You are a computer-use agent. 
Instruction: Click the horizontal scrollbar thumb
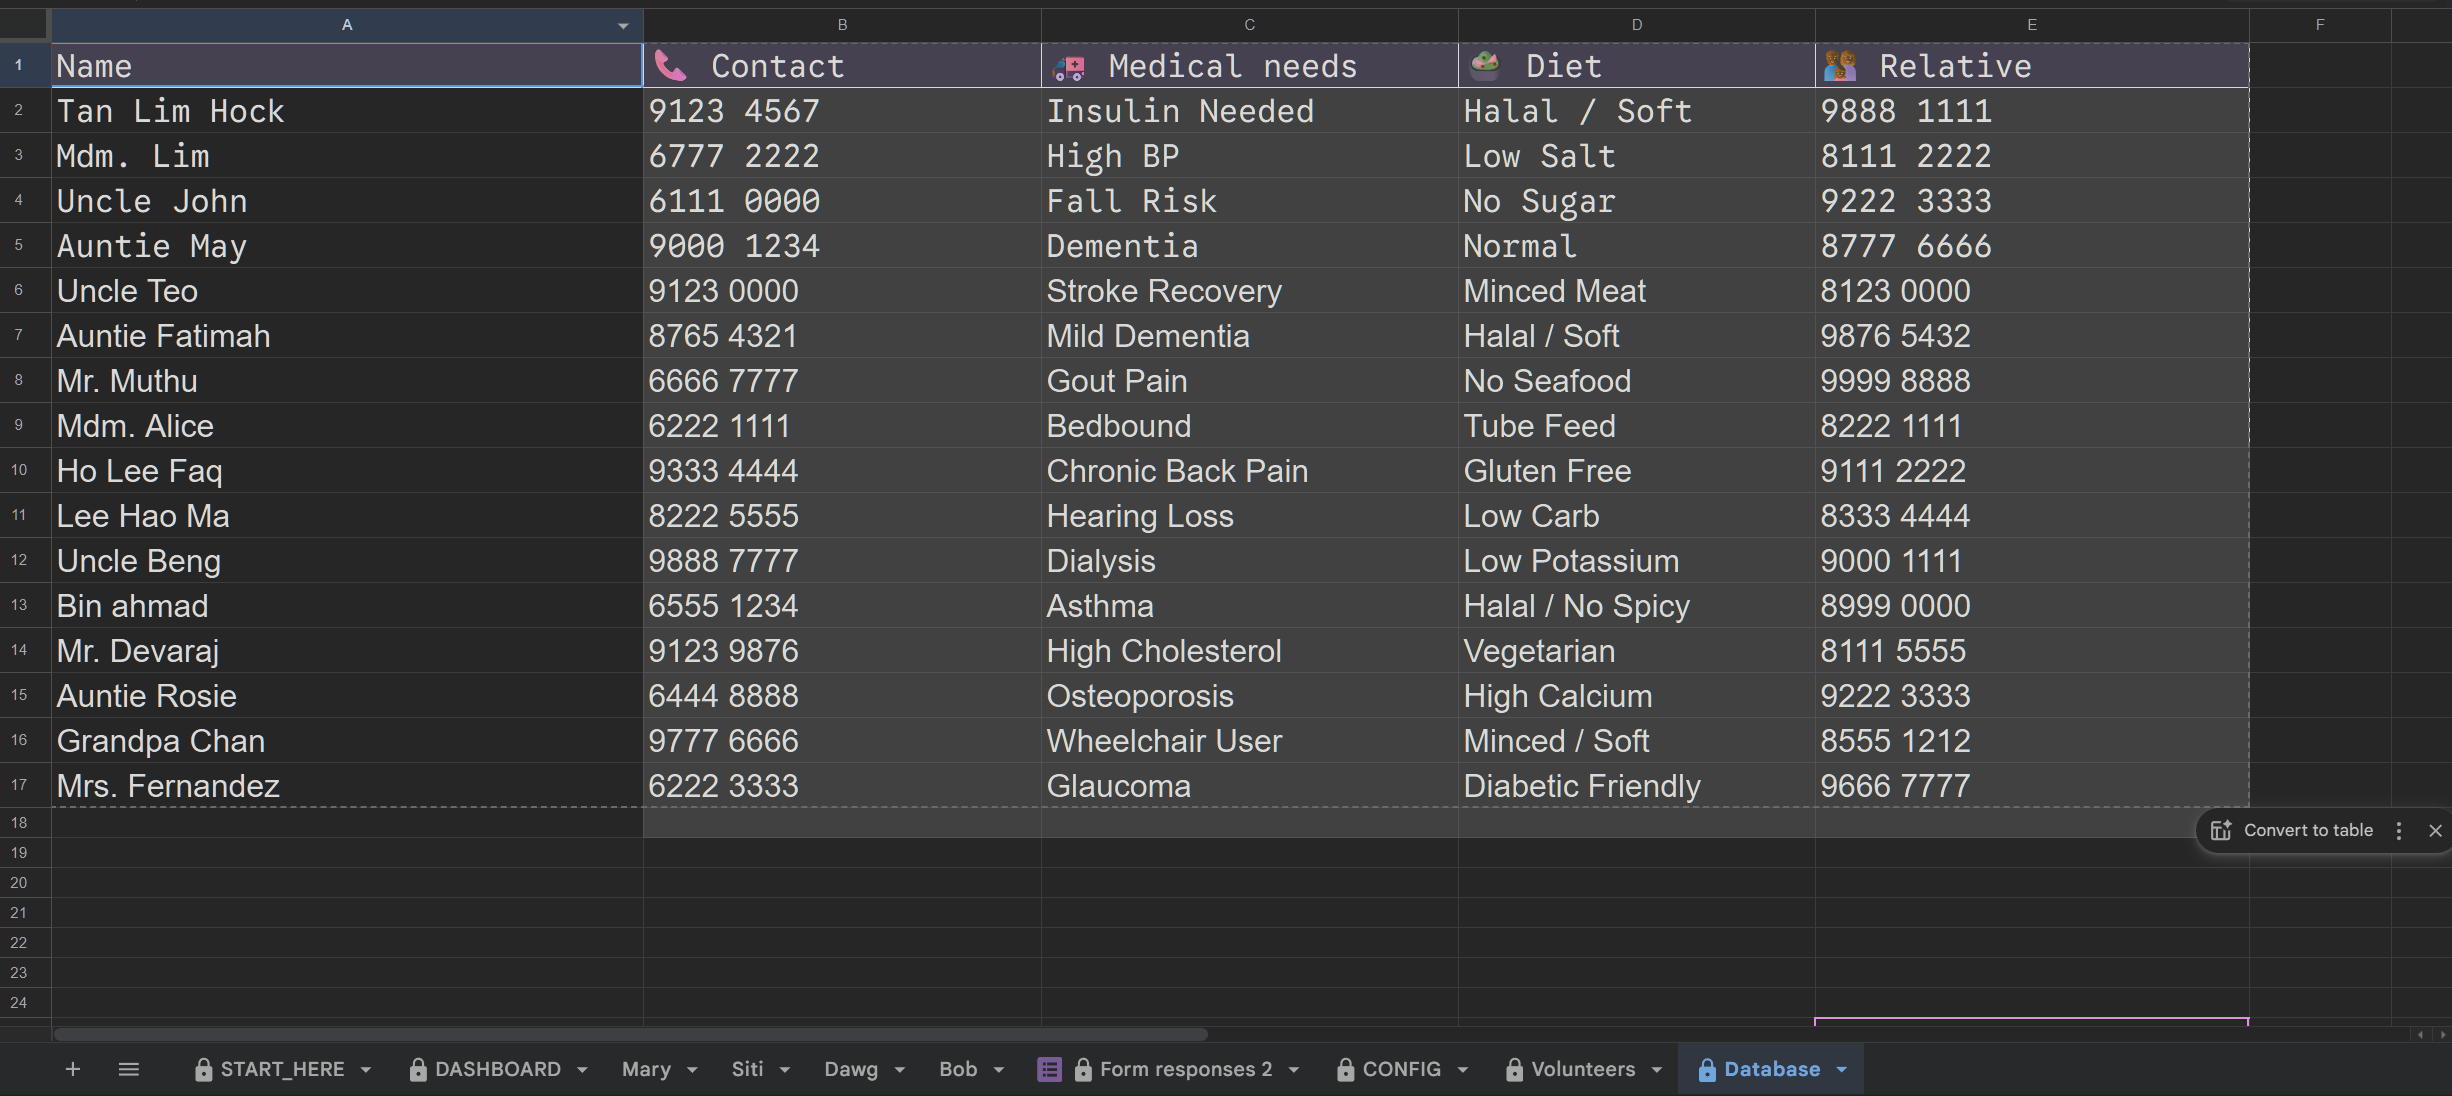point(630,1035)
